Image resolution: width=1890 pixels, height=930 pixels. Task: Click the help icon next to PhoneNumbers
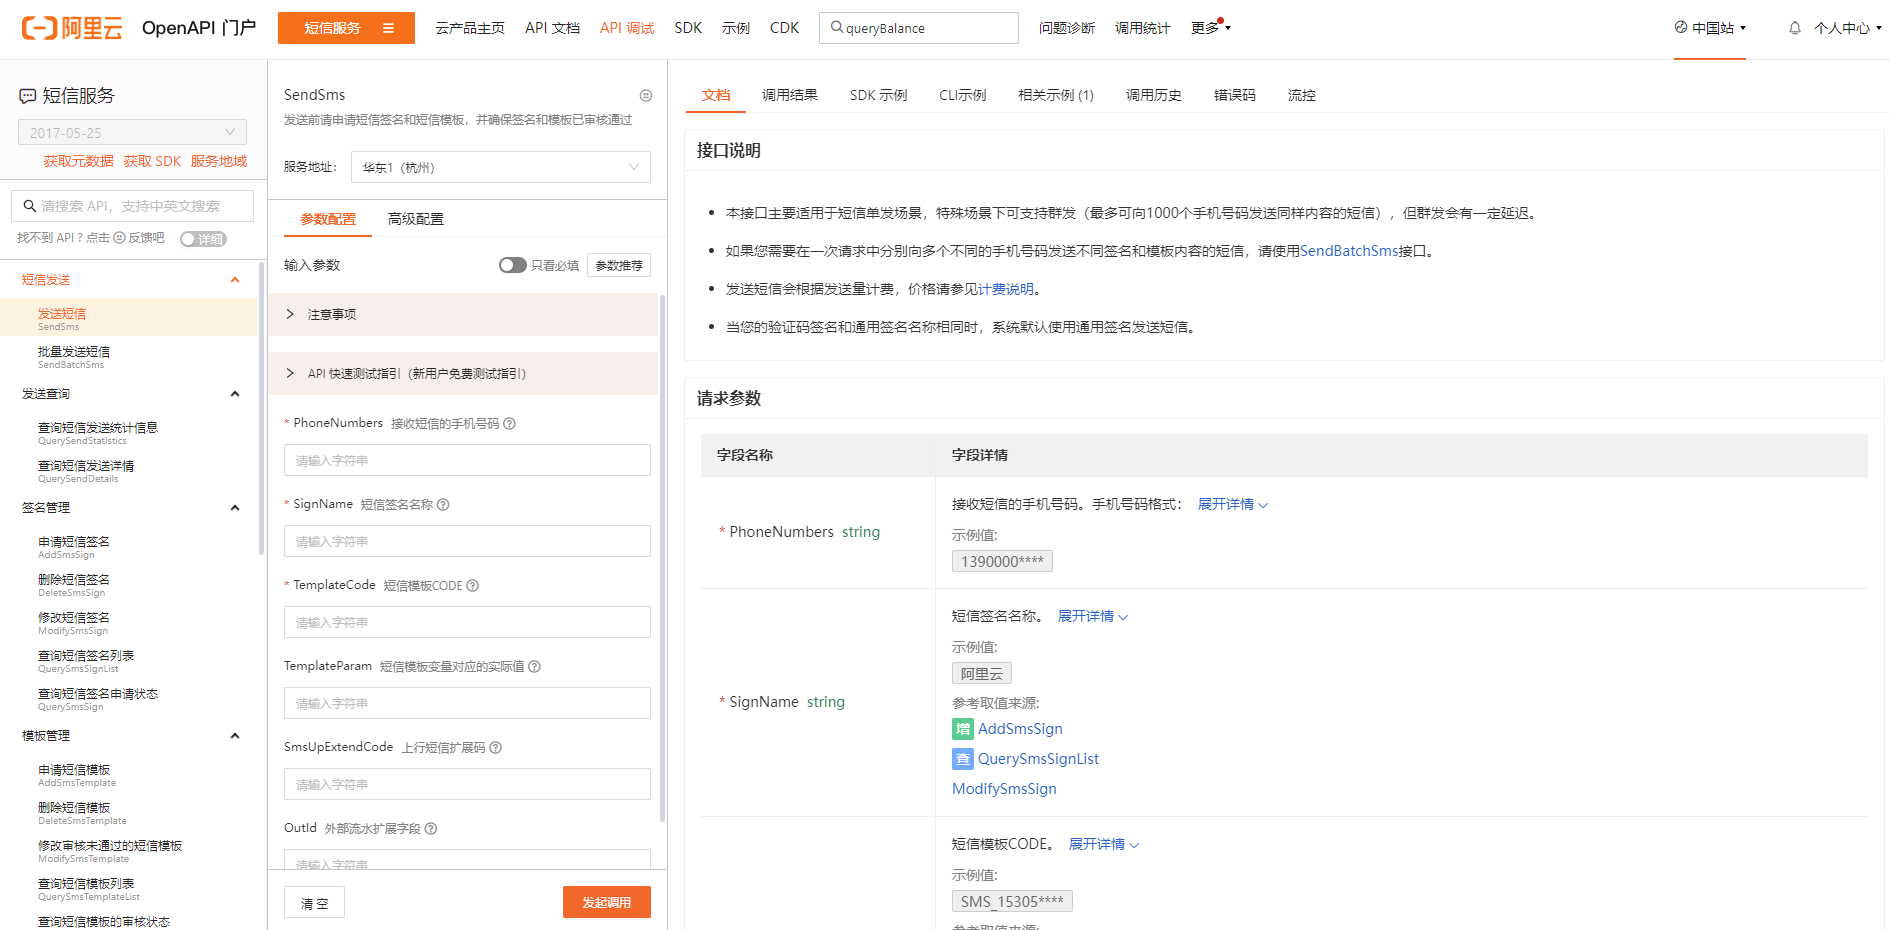pyautogui.click(x=509, y=423)
